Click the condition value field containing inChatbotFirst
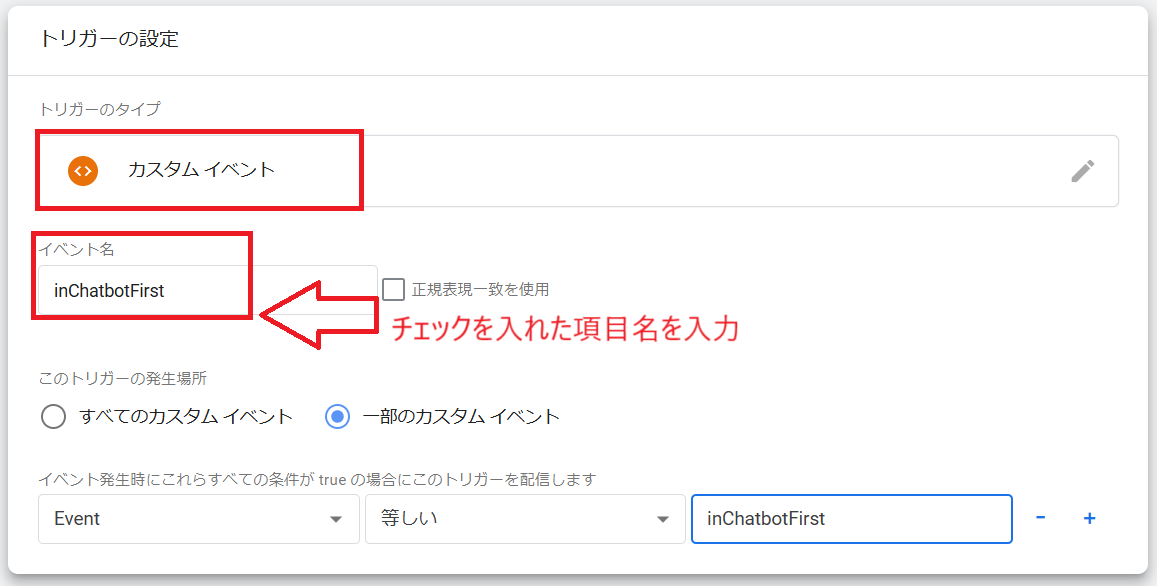1157x586 pixels. pyautogui.click(x=852, y=519)
